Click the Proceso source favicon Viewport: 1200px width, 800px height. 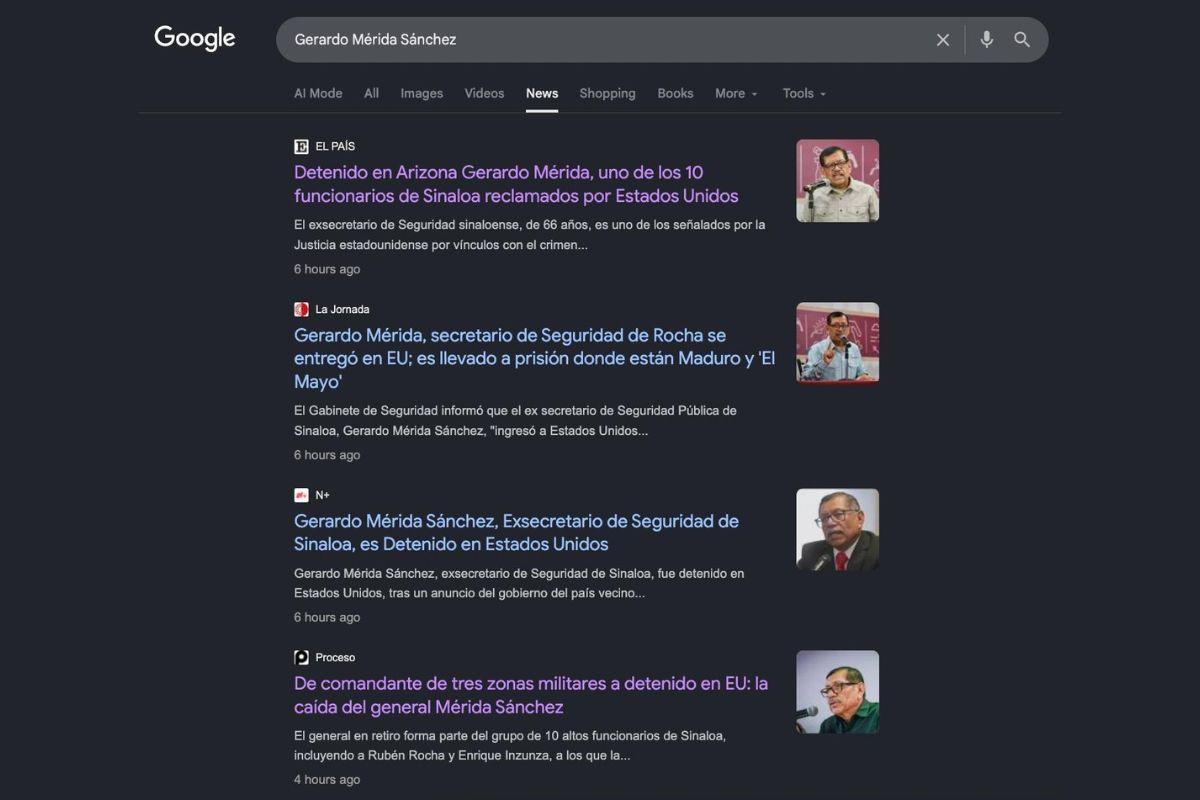(301, 657)
